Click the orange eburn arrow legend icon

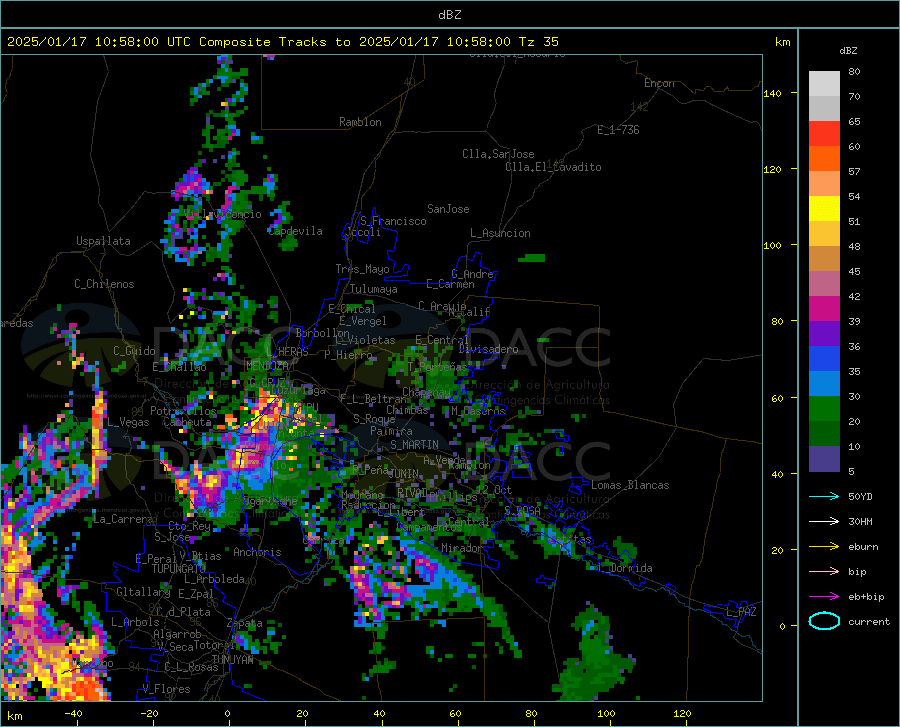824,547
